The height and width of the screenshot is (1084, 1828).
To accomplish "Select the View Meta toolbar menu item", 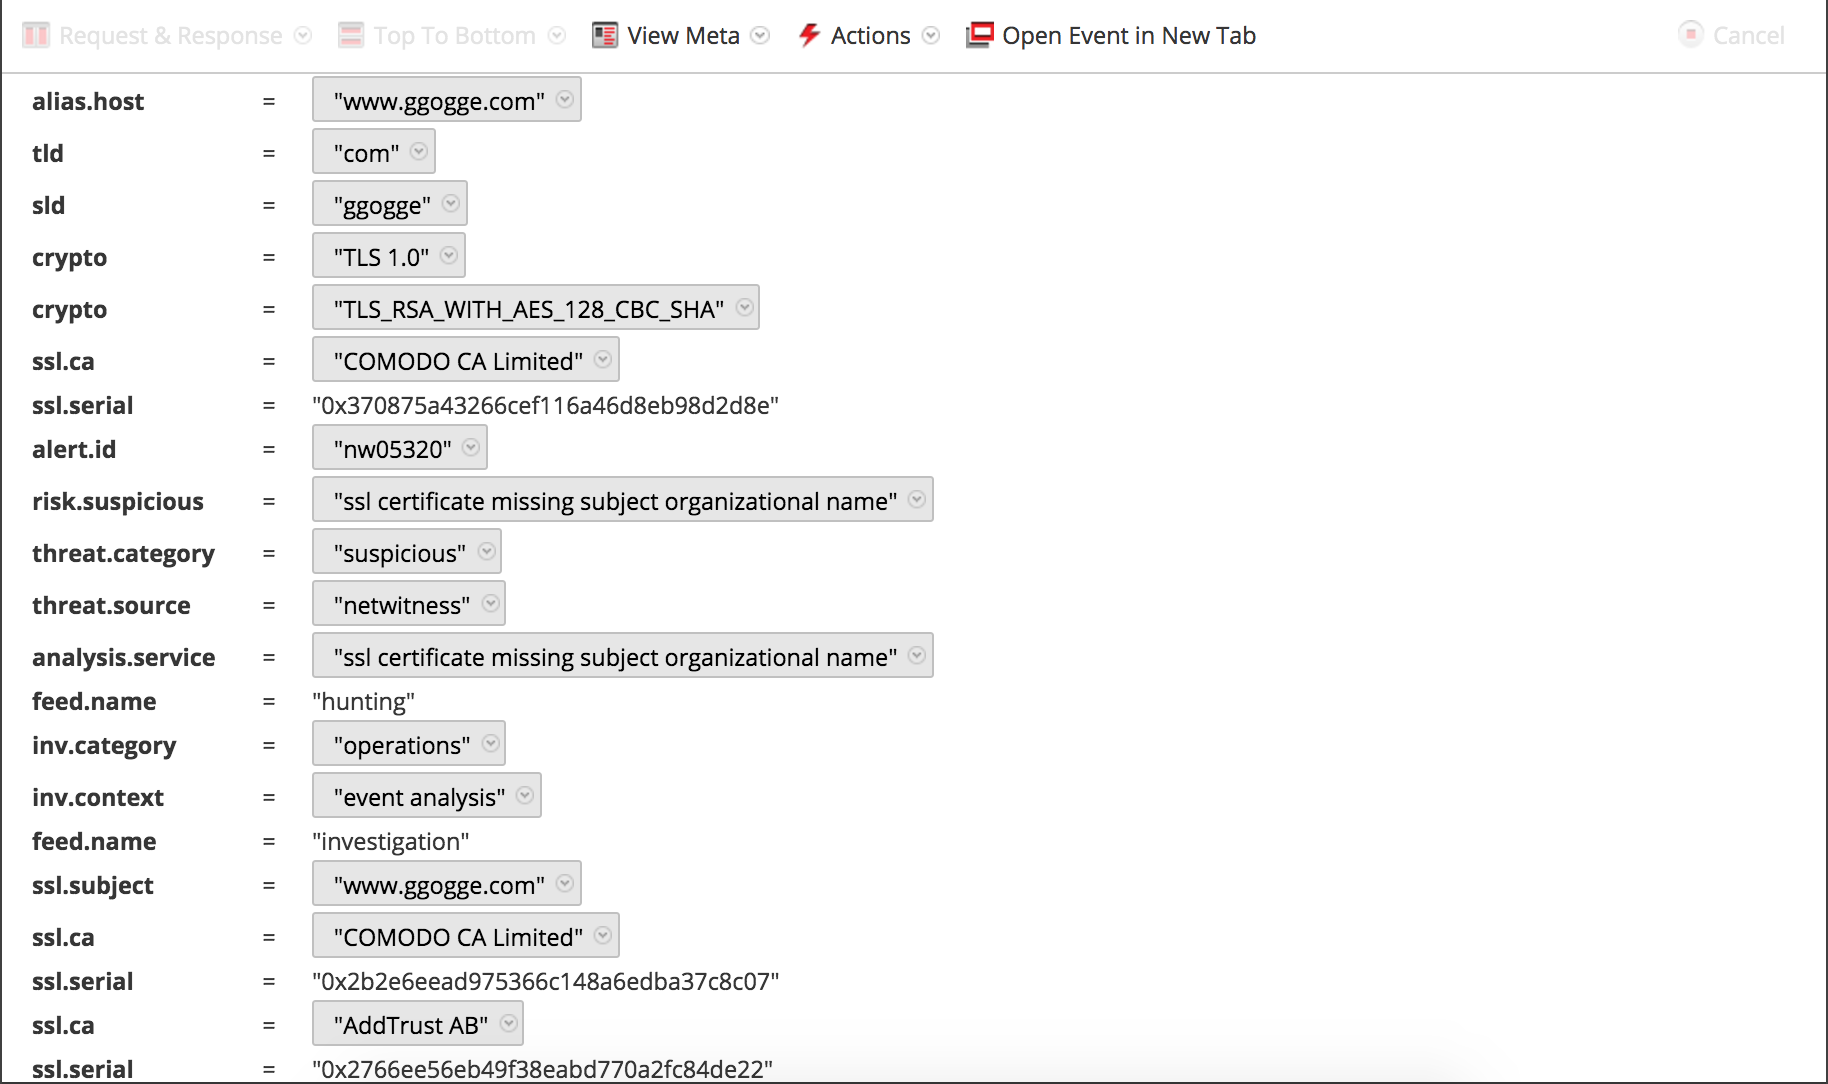I will [x=683, y=35].
